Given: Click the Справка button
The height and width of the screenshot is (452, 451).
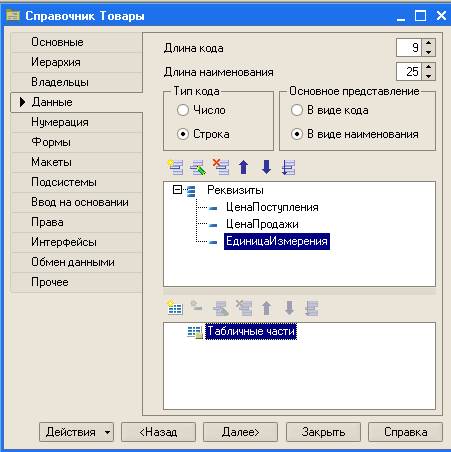Looking at the screenshot, I should click(x=405, y=432).
